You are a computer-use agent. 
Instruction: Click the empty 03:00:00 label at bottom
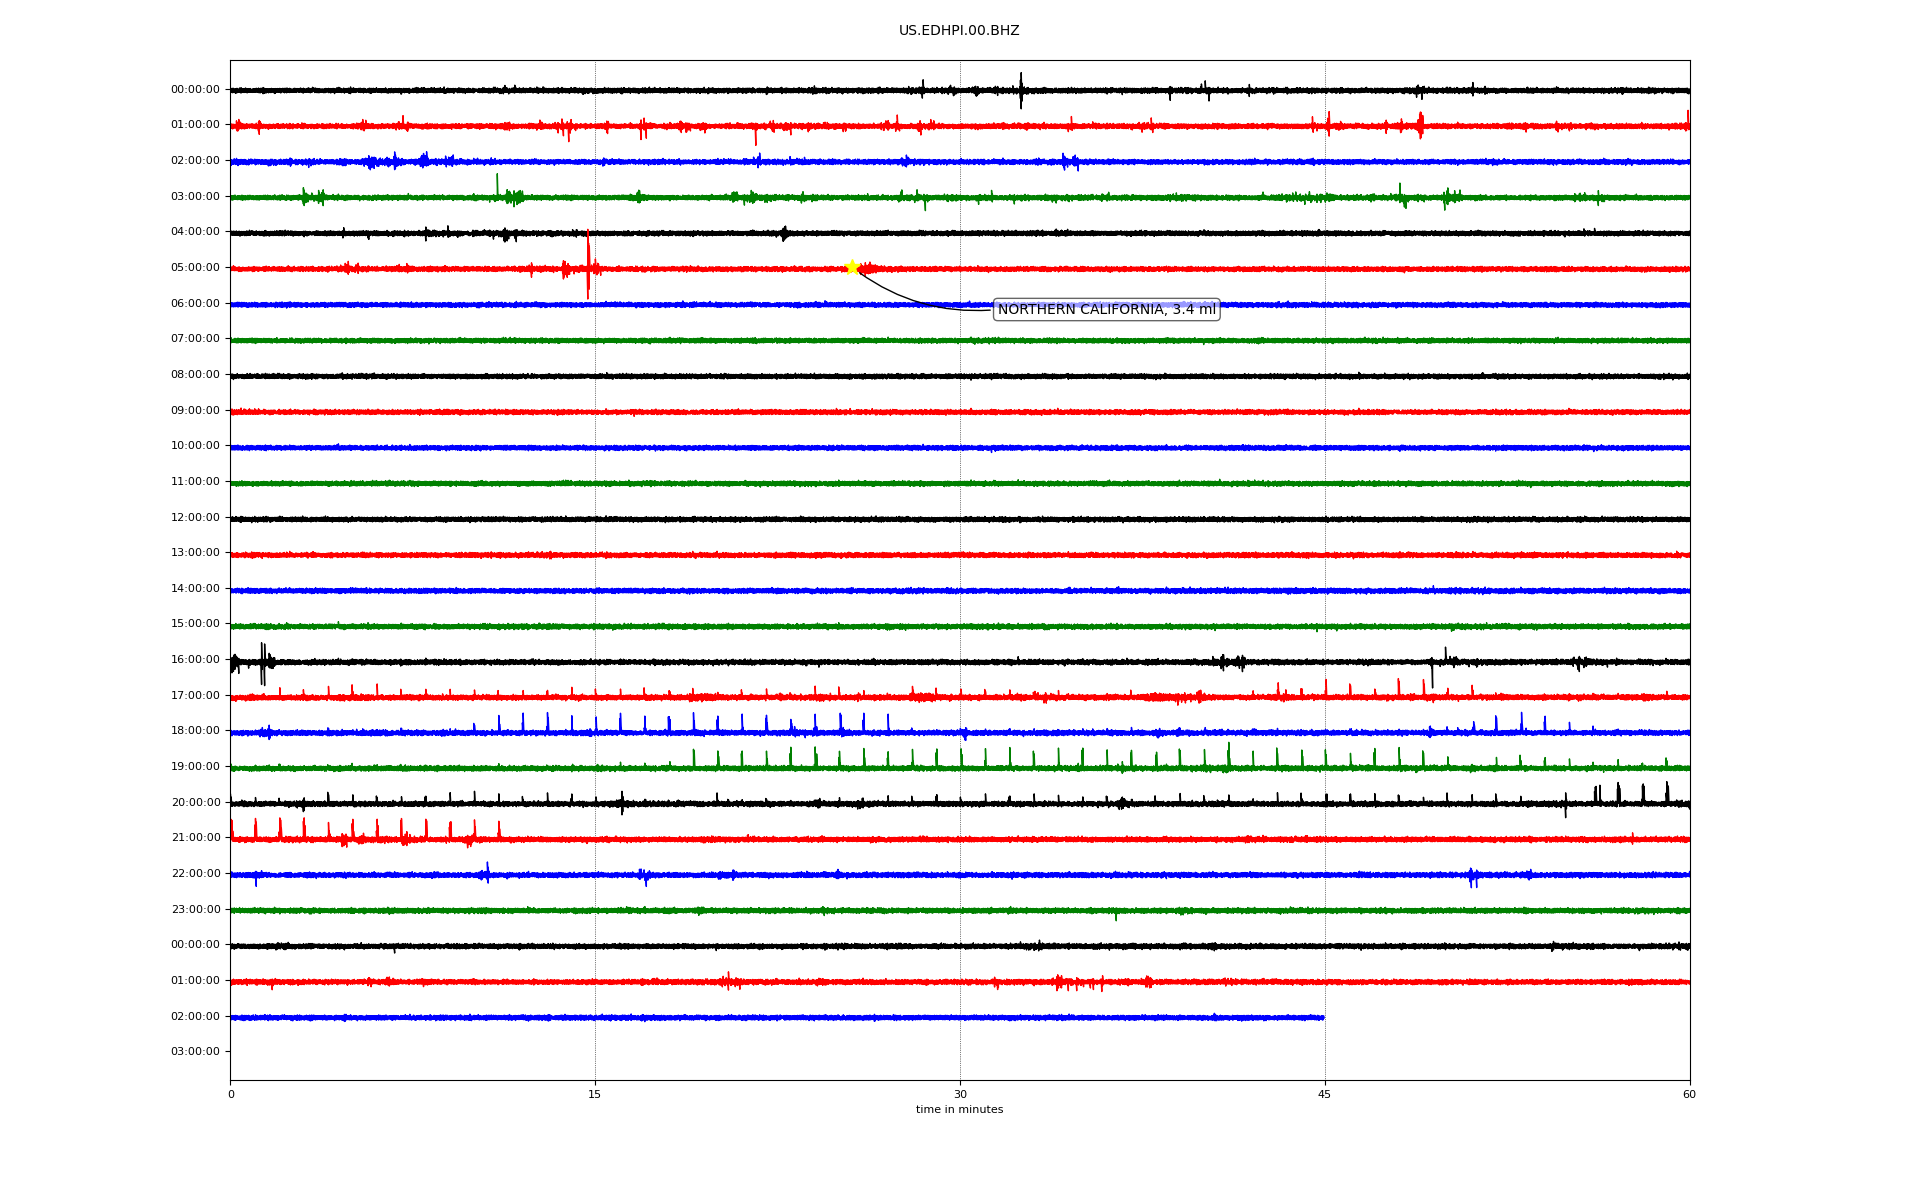[x=195, y=1052]
